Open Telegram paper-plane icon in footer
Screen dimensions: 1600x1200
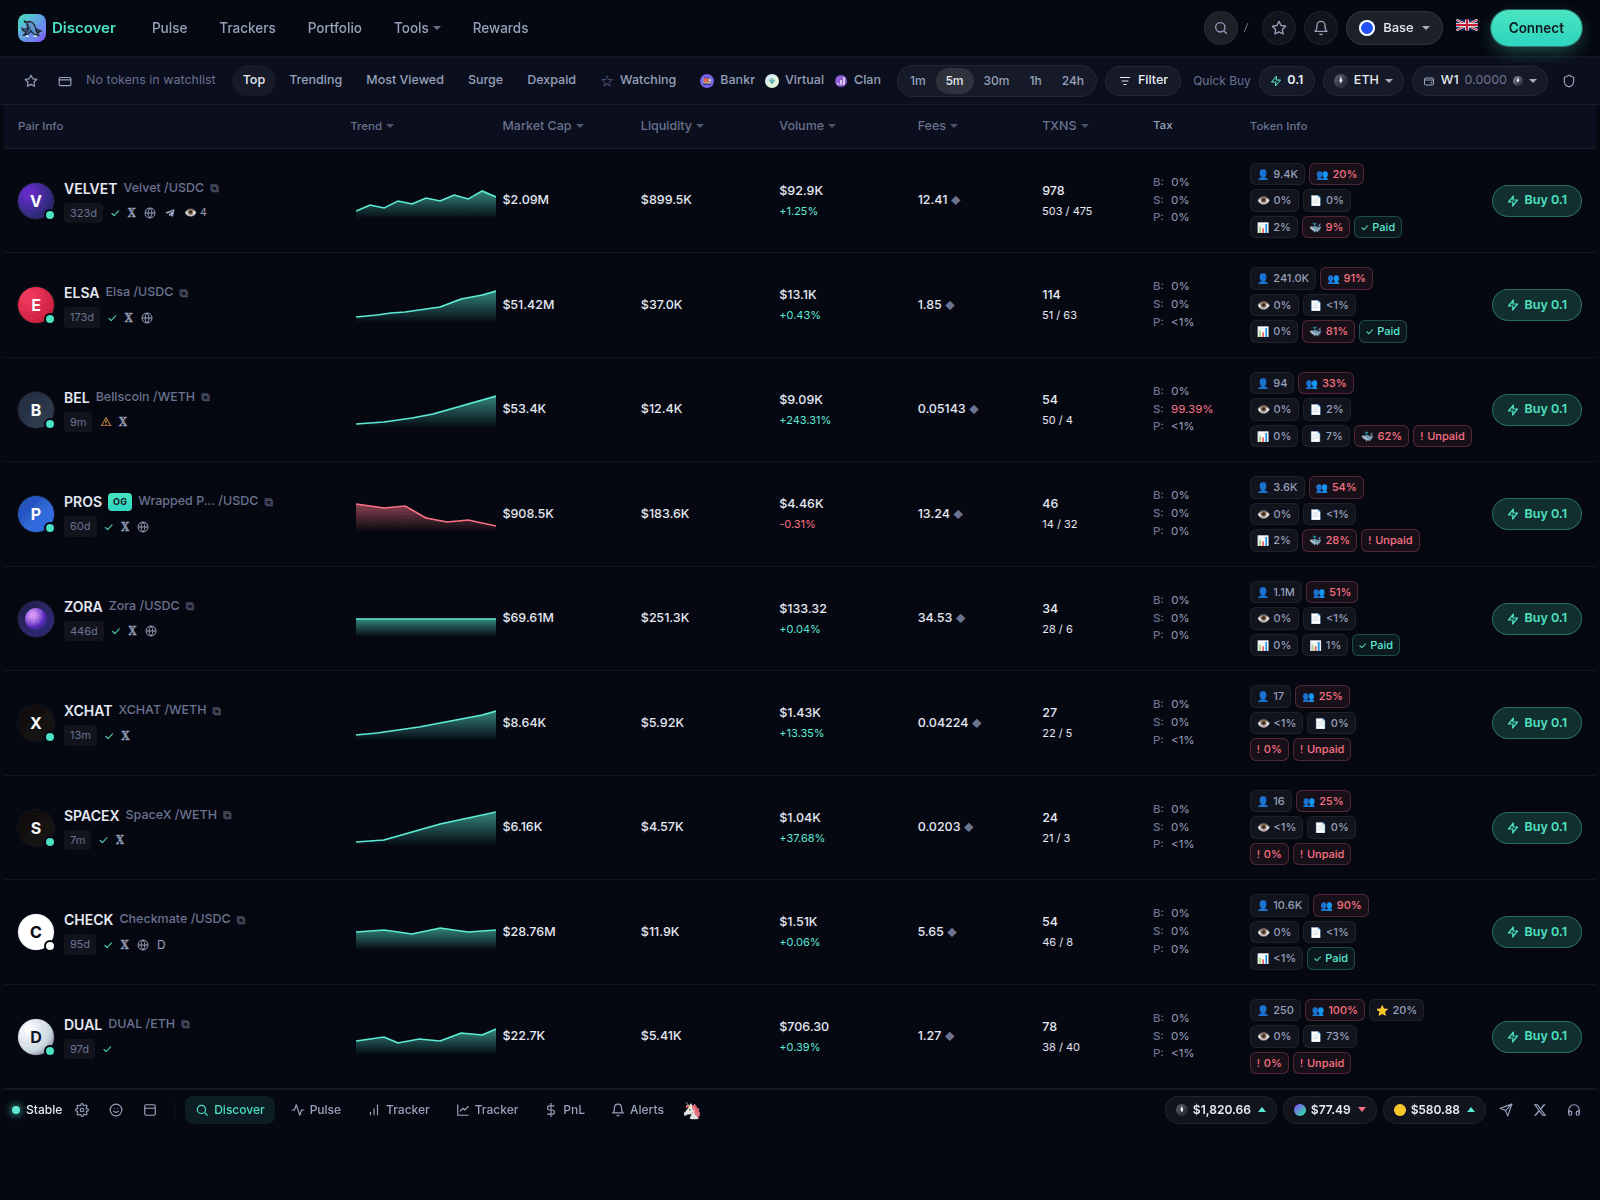pos(1506,1110)
